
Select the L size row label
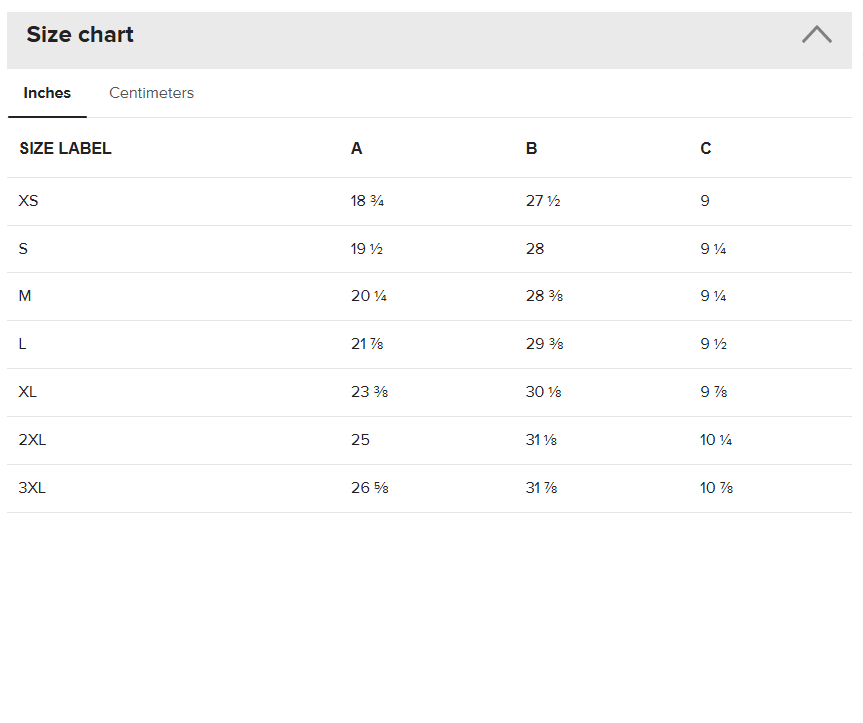(23, 344)
